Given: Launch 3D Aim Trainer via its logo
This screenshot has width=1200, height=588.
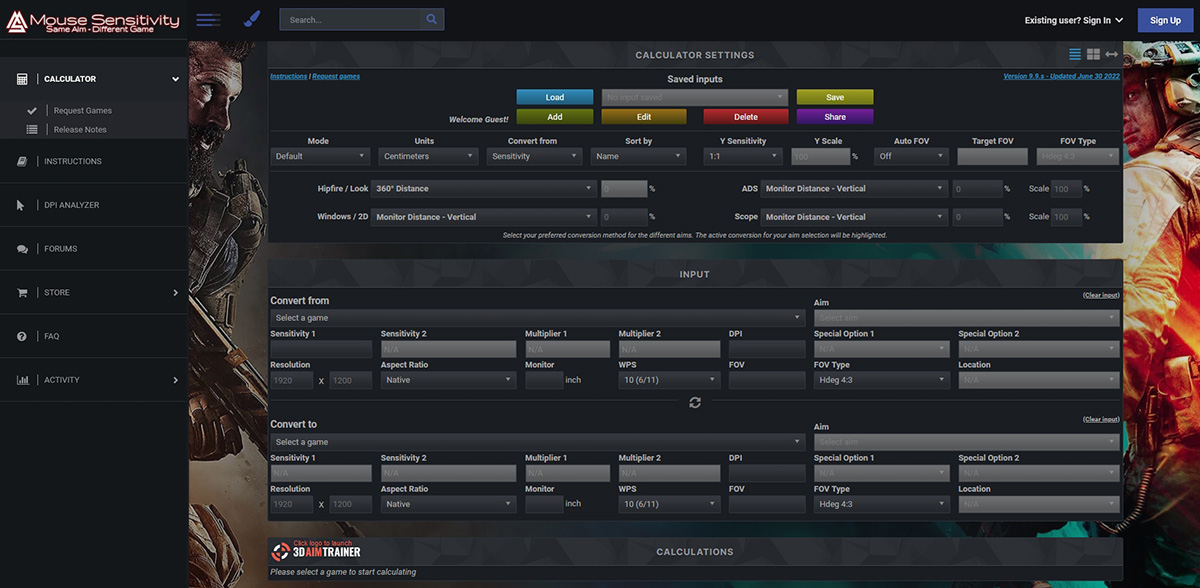Looking at the screenshot, I should pos(316,551).
